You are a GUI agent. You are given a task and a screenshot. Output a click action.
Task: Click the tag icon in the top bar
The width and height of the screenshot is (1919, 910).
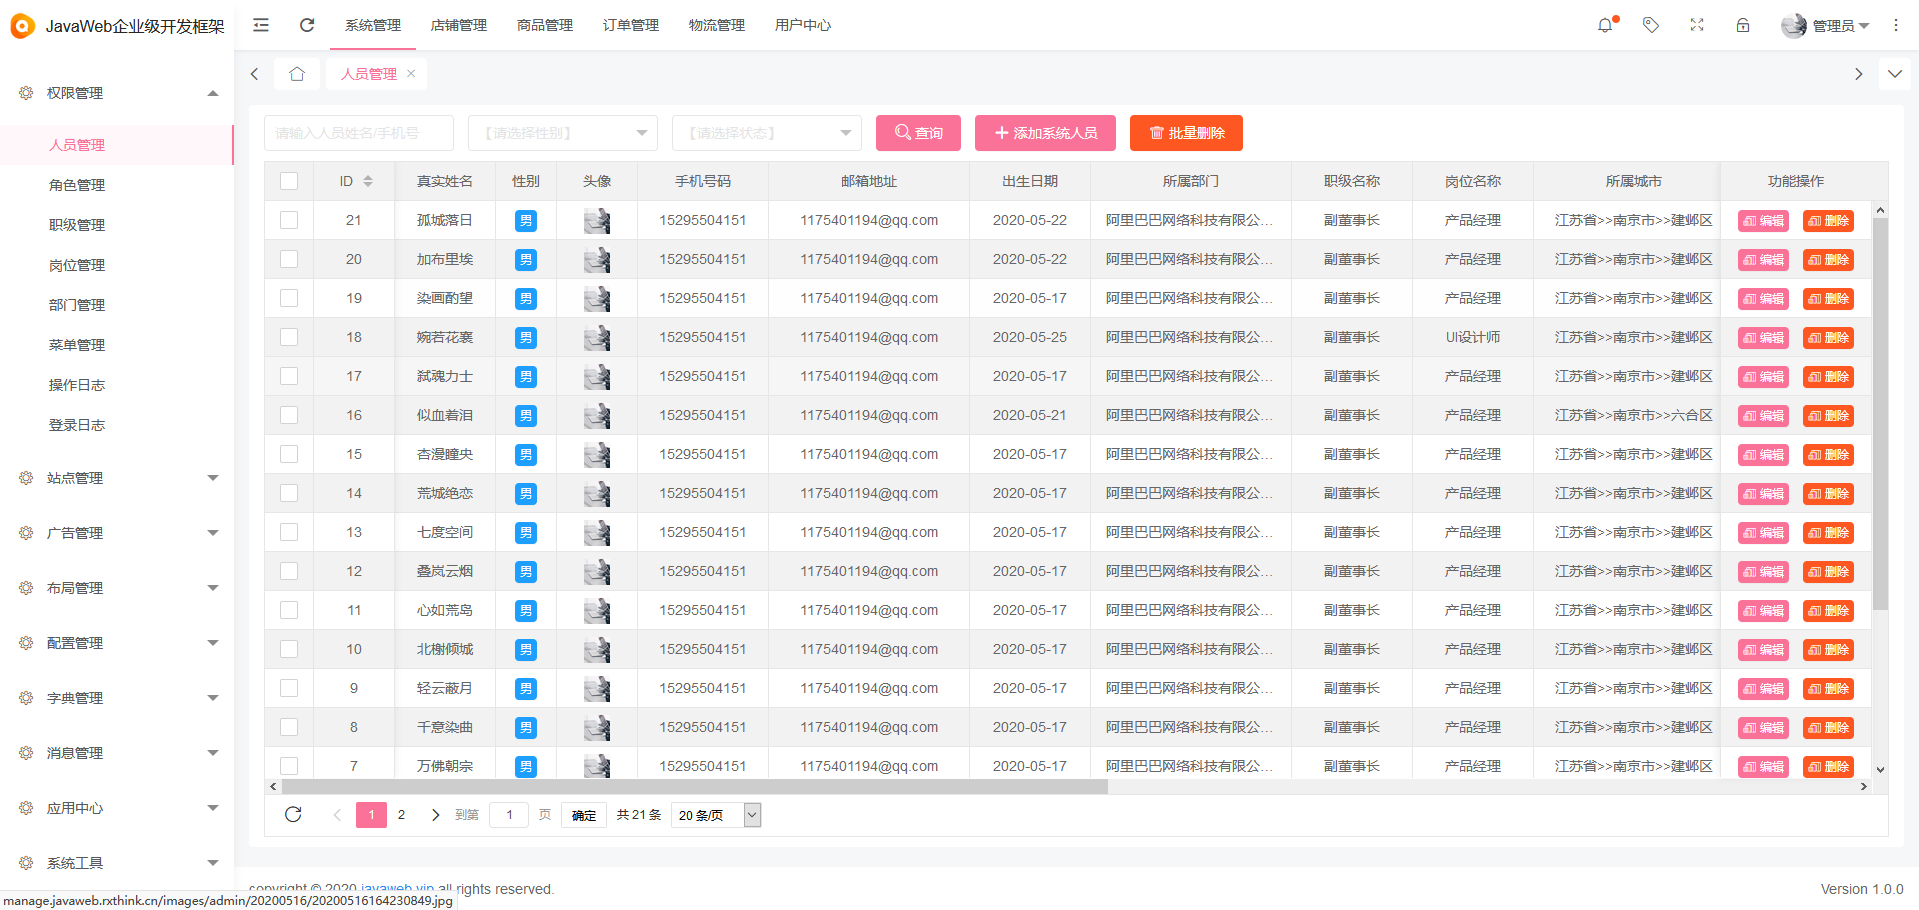[x=1650, y=24]
